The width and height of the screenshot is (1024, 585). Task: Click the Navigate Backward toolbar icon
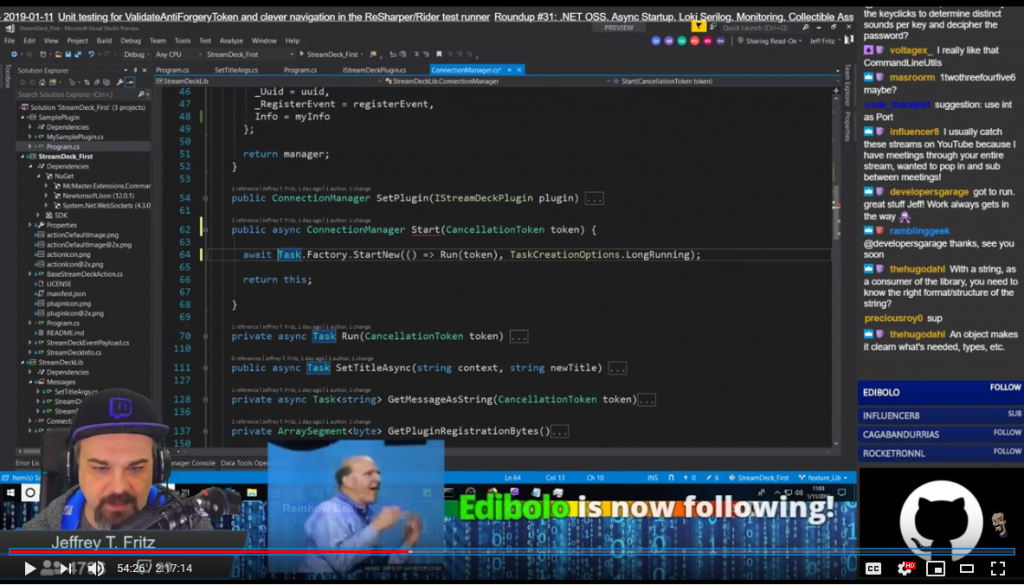coord(14,54)
